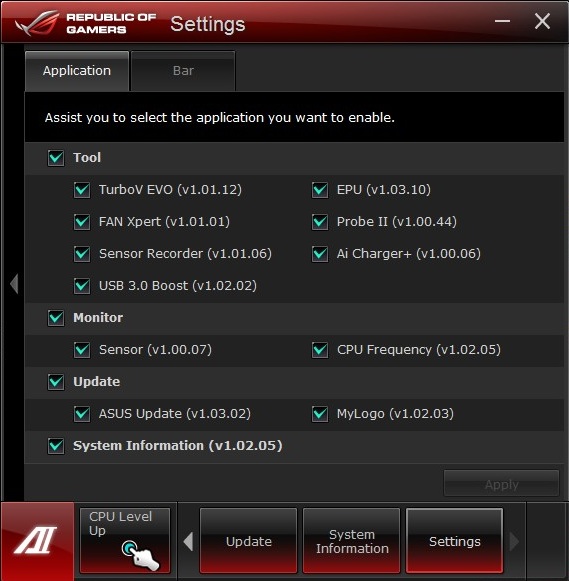The image size is (569, 581).
Task: Switch to the Bar tab
Action: [x=183, y=71]
